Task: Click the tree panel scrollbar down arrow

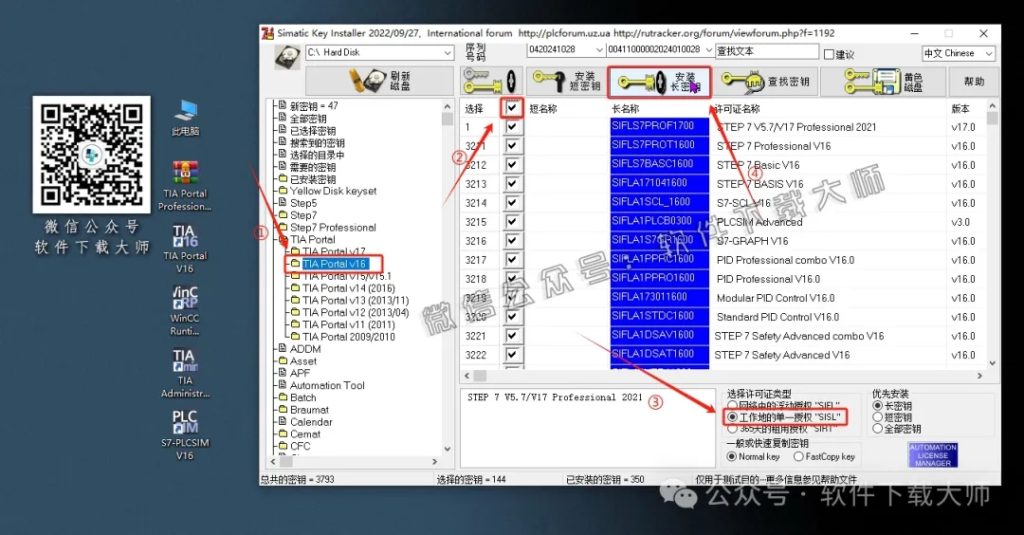Action: click(447, 449)
